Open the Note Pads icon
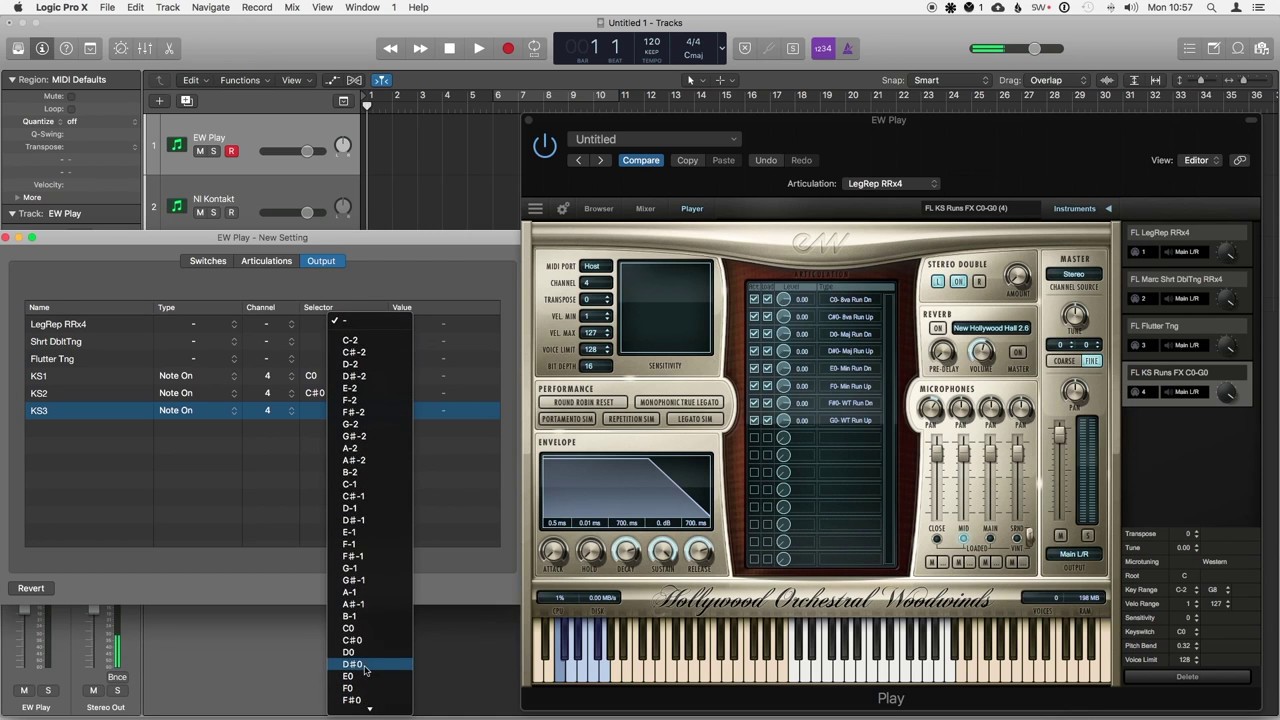The height and width of the screenshot is (720, 1280). [1213, 48]
